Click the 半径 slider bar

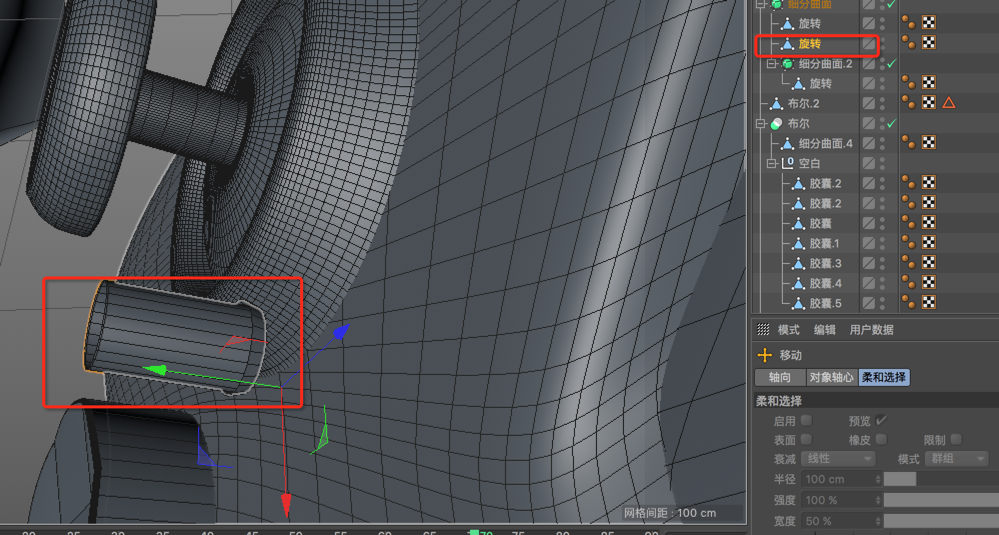(941, 479)
